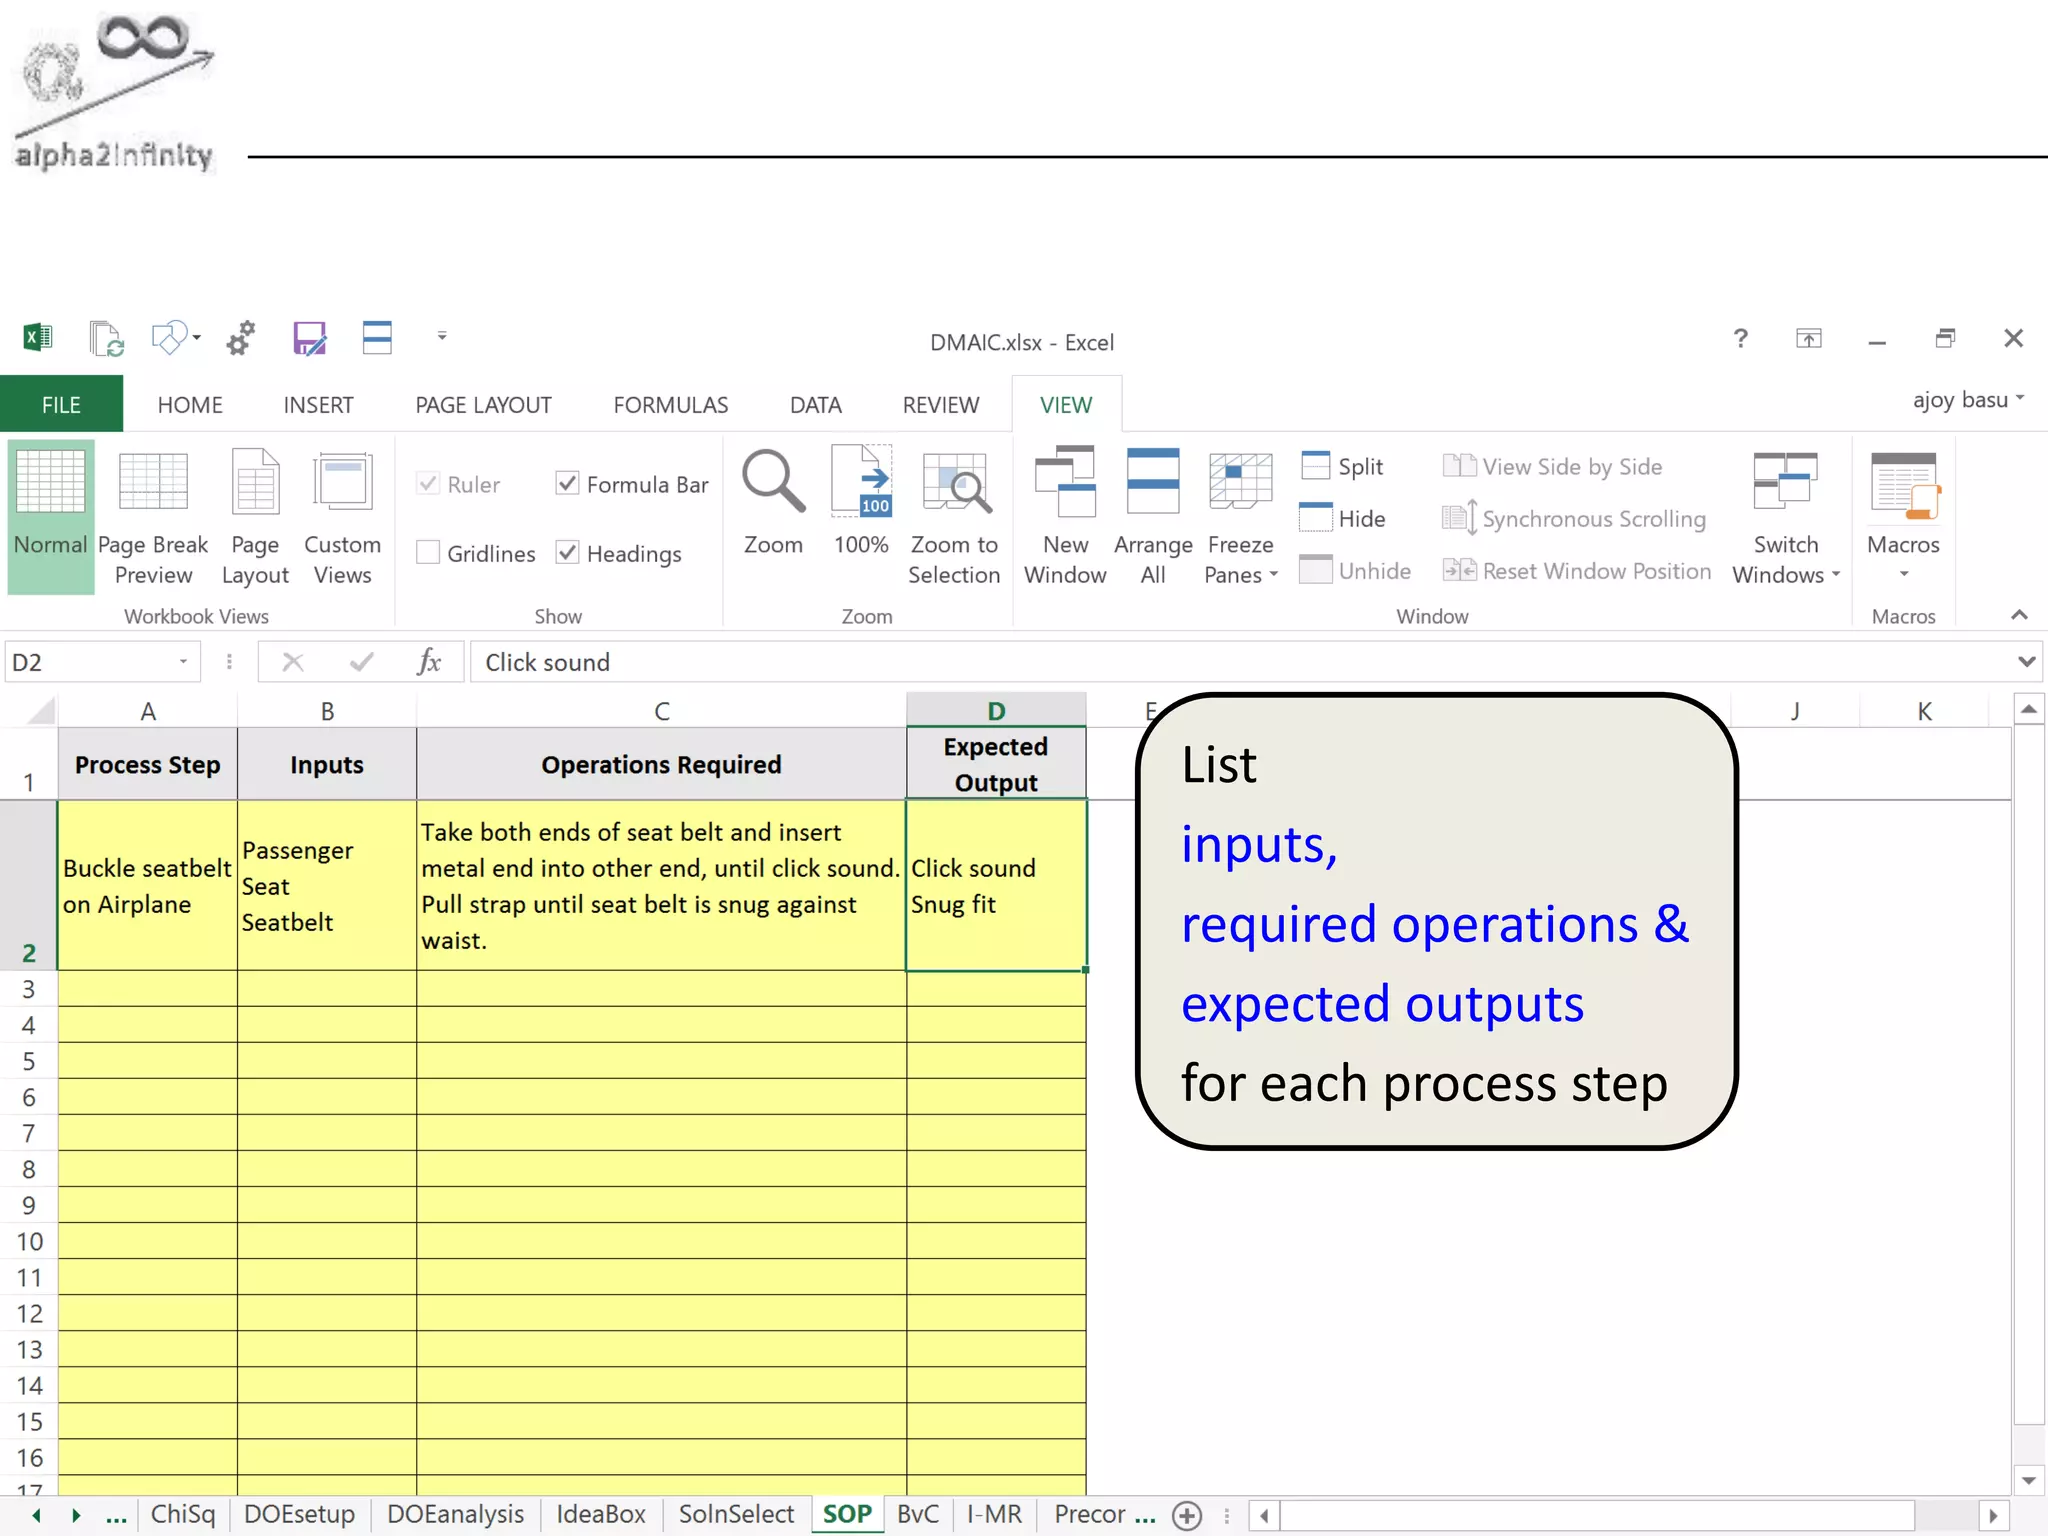The image size is (2048, 1536).
Task: Switch to the INSERT tab
Action: click(318, 405)
